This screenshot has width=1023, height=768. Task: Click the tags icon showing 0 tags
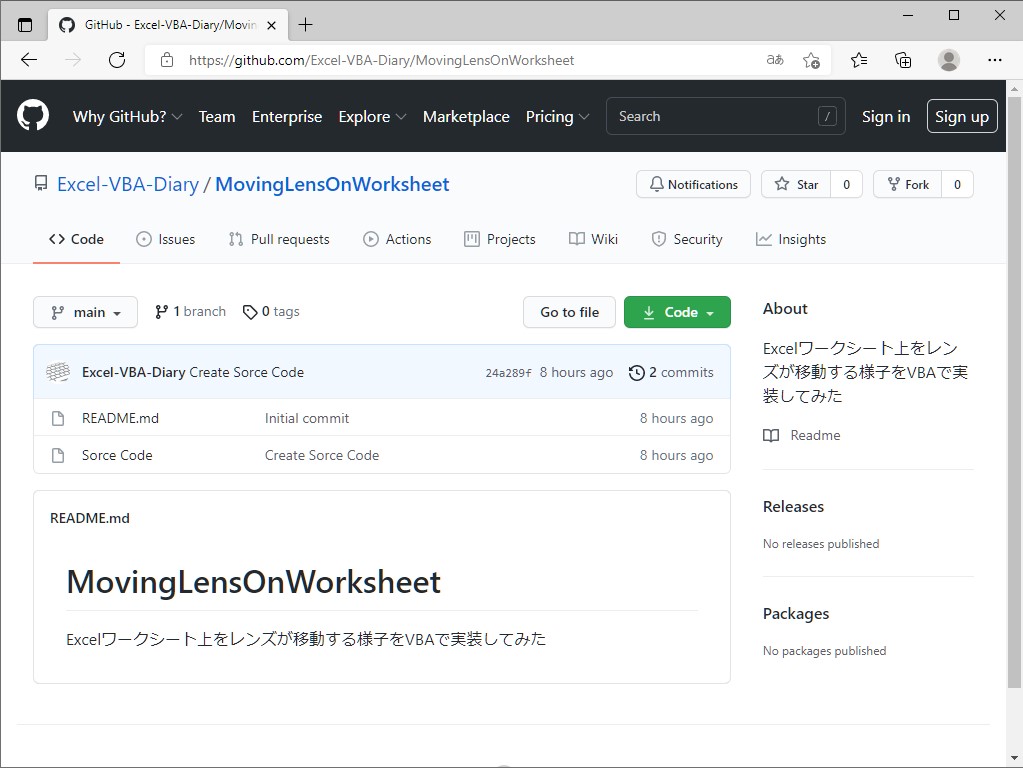pyautogui.click(x=249, y=311)
